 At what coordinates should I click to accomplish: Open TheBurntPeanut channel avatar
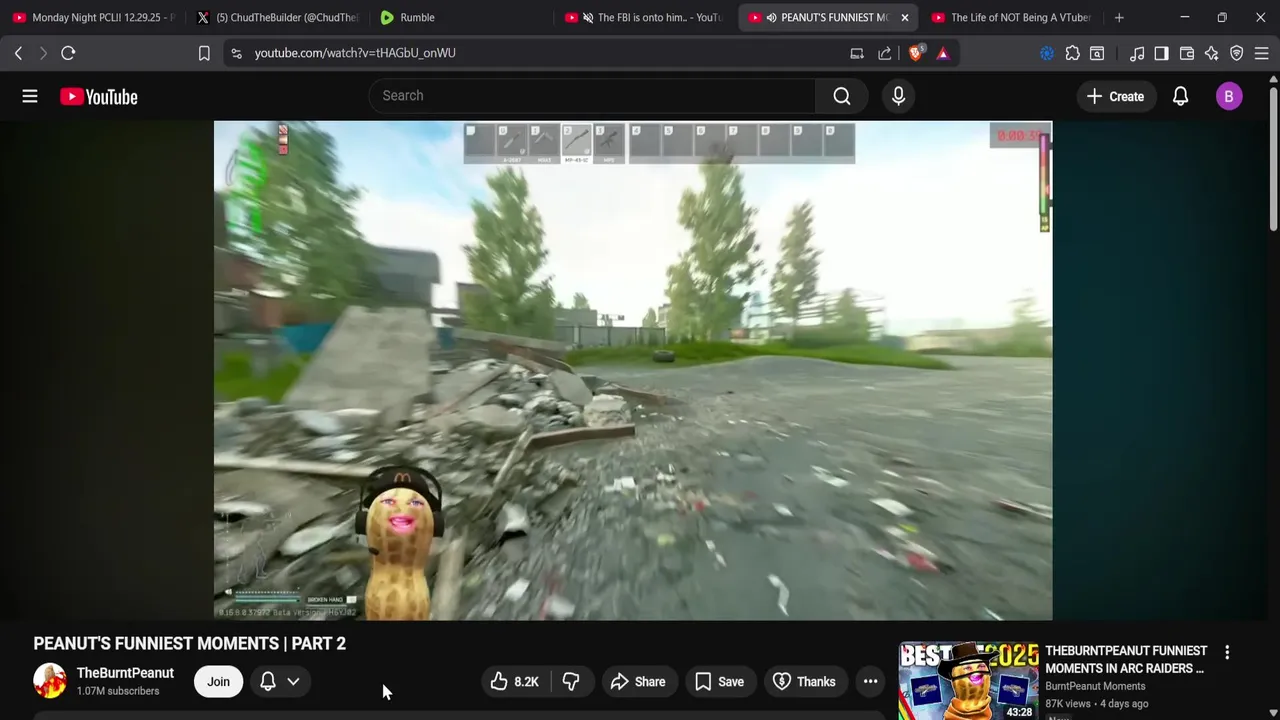click(x=49, y=681)
